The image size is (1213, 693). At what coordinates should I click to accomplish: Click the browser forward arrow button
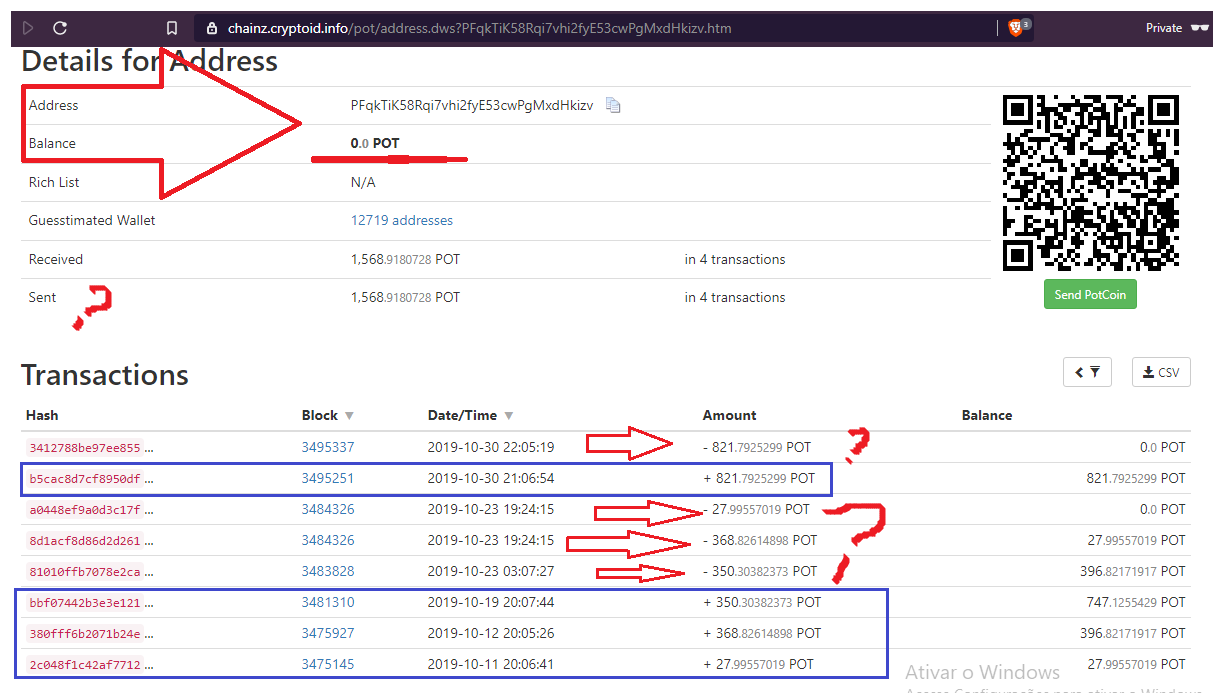point(28,28)
